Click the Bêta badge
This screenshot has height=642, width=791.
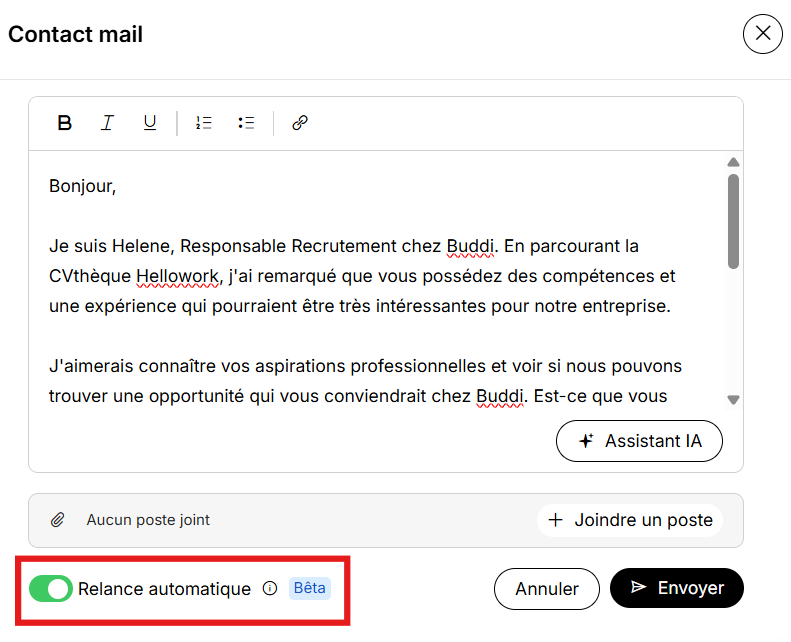310,588
